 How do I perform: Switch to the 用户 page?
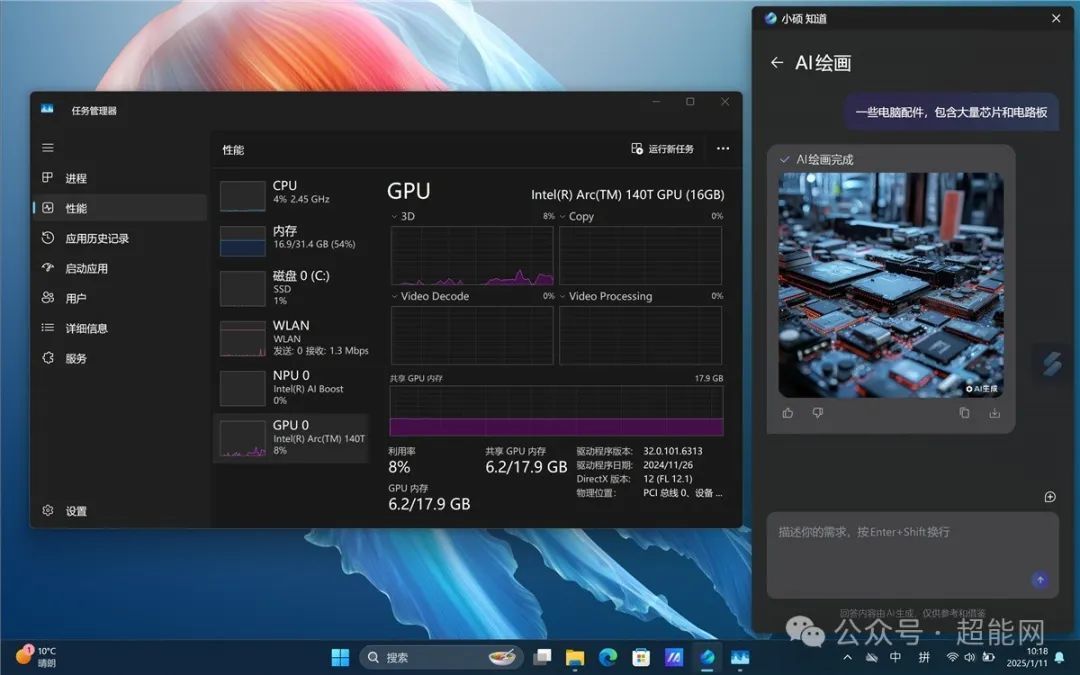click(119, 298)
